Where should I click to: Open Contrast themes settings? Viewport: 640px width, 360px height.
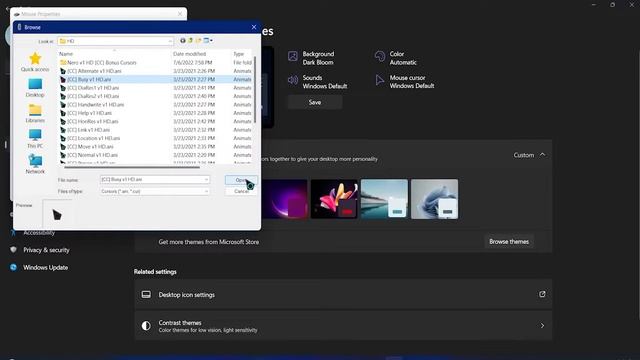click(x=343, y=326)
